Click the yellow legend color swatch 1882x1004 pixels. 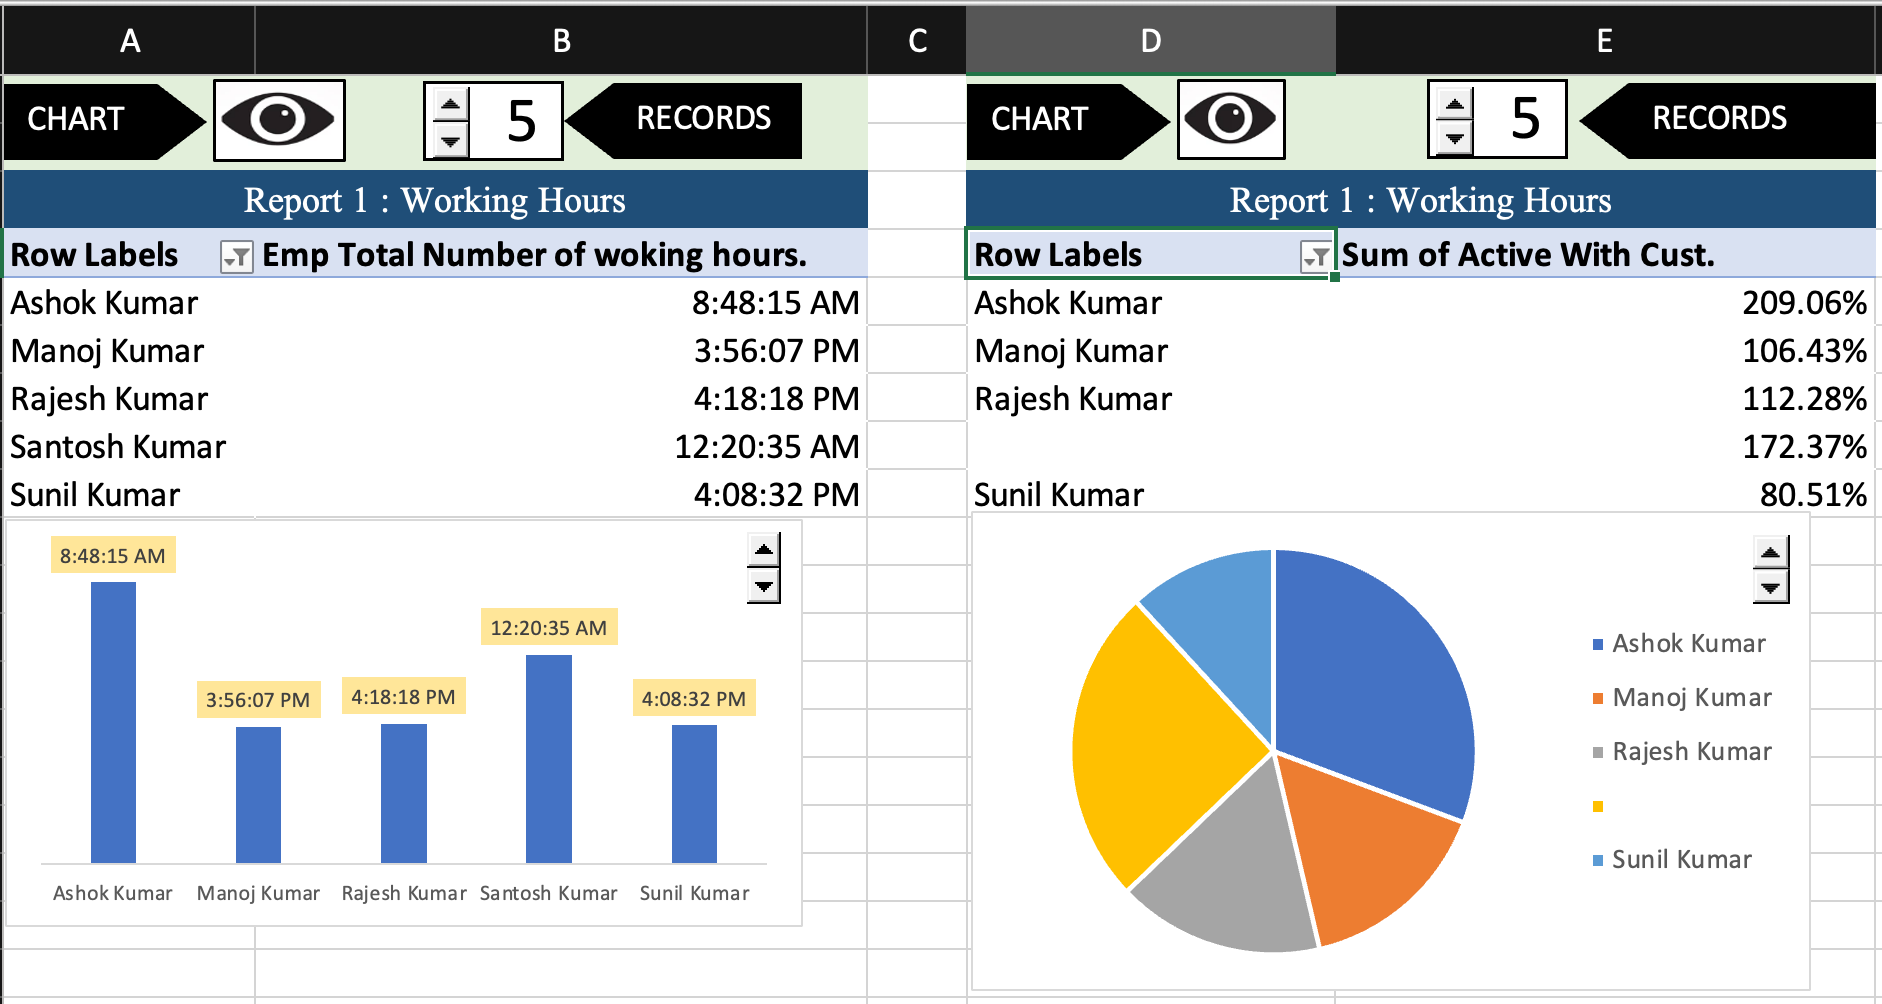point(1599,805)
